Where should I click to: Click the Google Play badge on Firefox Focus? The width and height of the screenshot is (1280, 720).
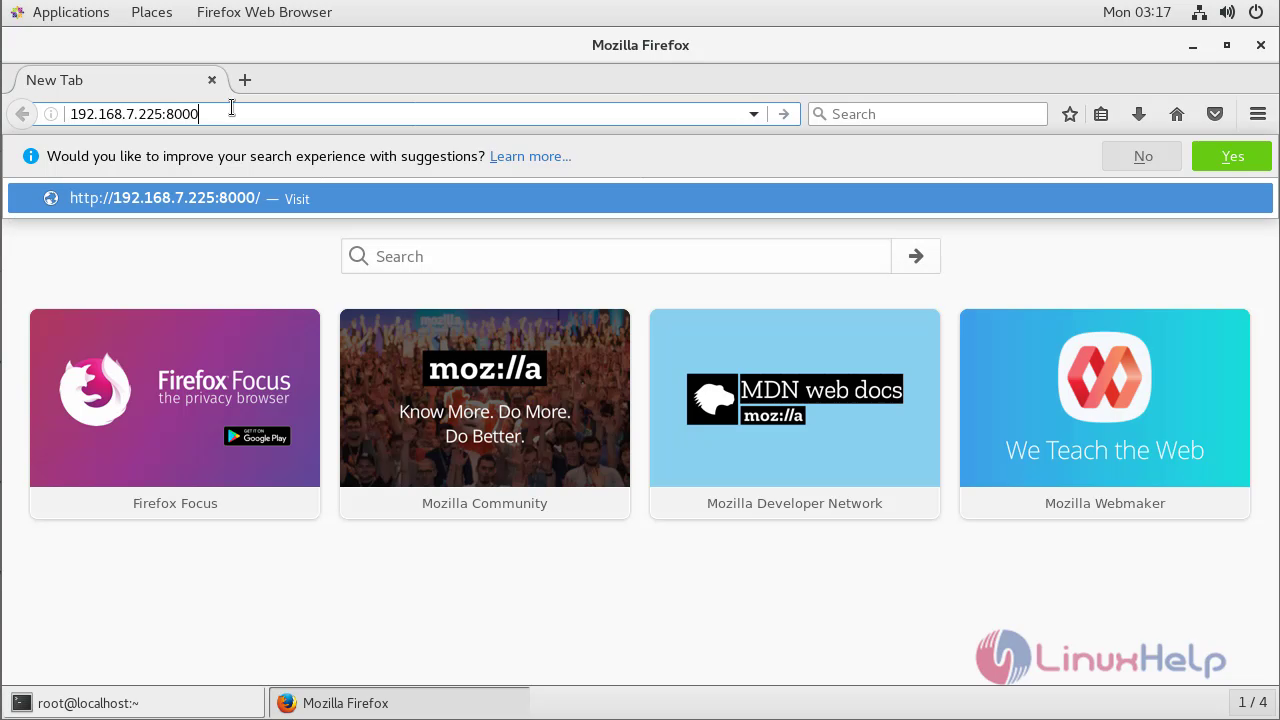pyautogui.click(x=257, y=436)
